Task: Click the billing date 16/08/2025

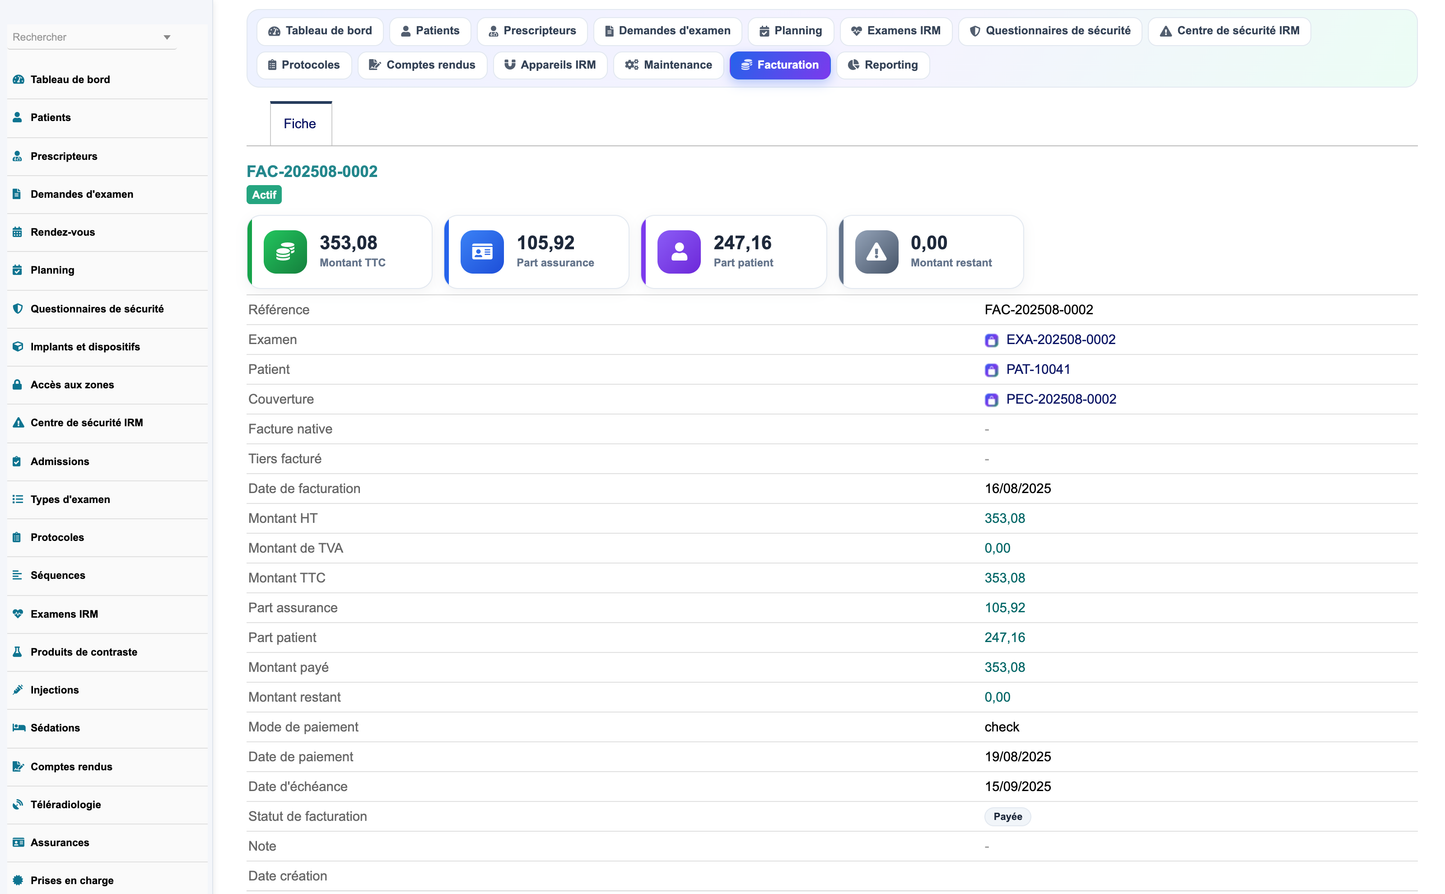Action: 1018,489
